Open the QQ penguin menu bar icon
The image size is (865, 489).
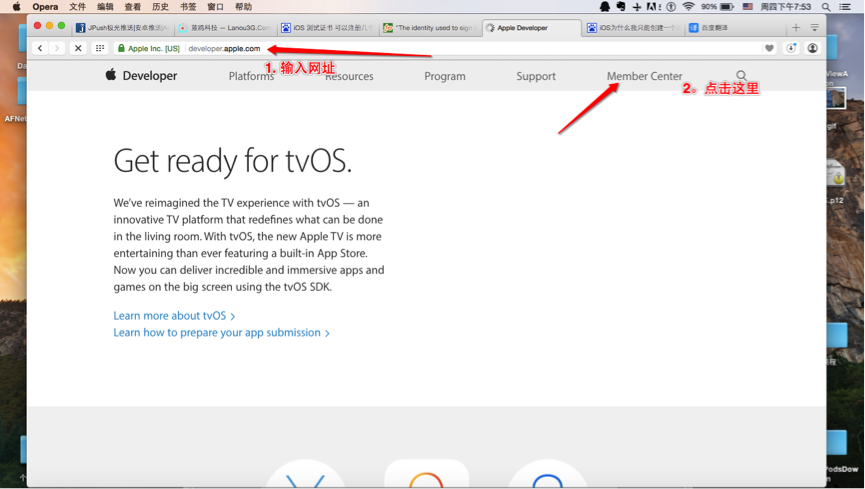(x=605, y=7)
